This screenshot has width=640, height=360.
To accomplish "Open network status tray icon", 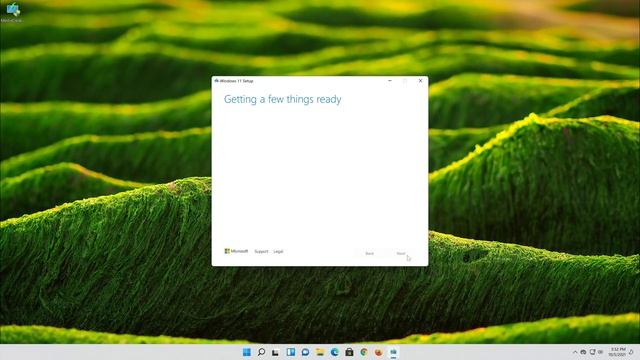I will [x=592, y=352].
